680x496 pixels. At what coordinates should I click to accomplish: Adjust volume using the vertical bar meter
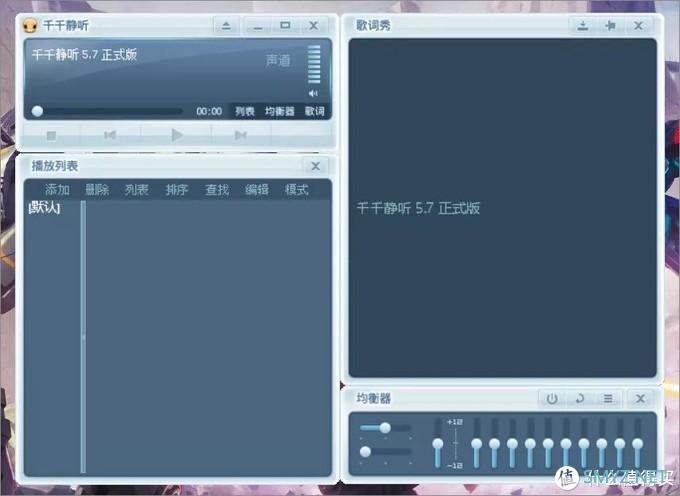[x=314, y=64]
